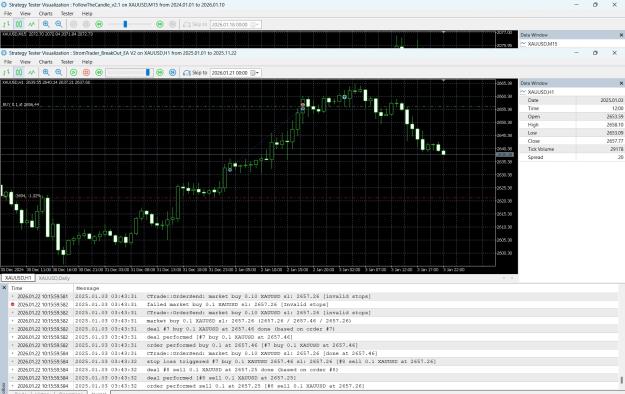Select 'deal performed [#7 buy' log row

[x=313, y=337]
